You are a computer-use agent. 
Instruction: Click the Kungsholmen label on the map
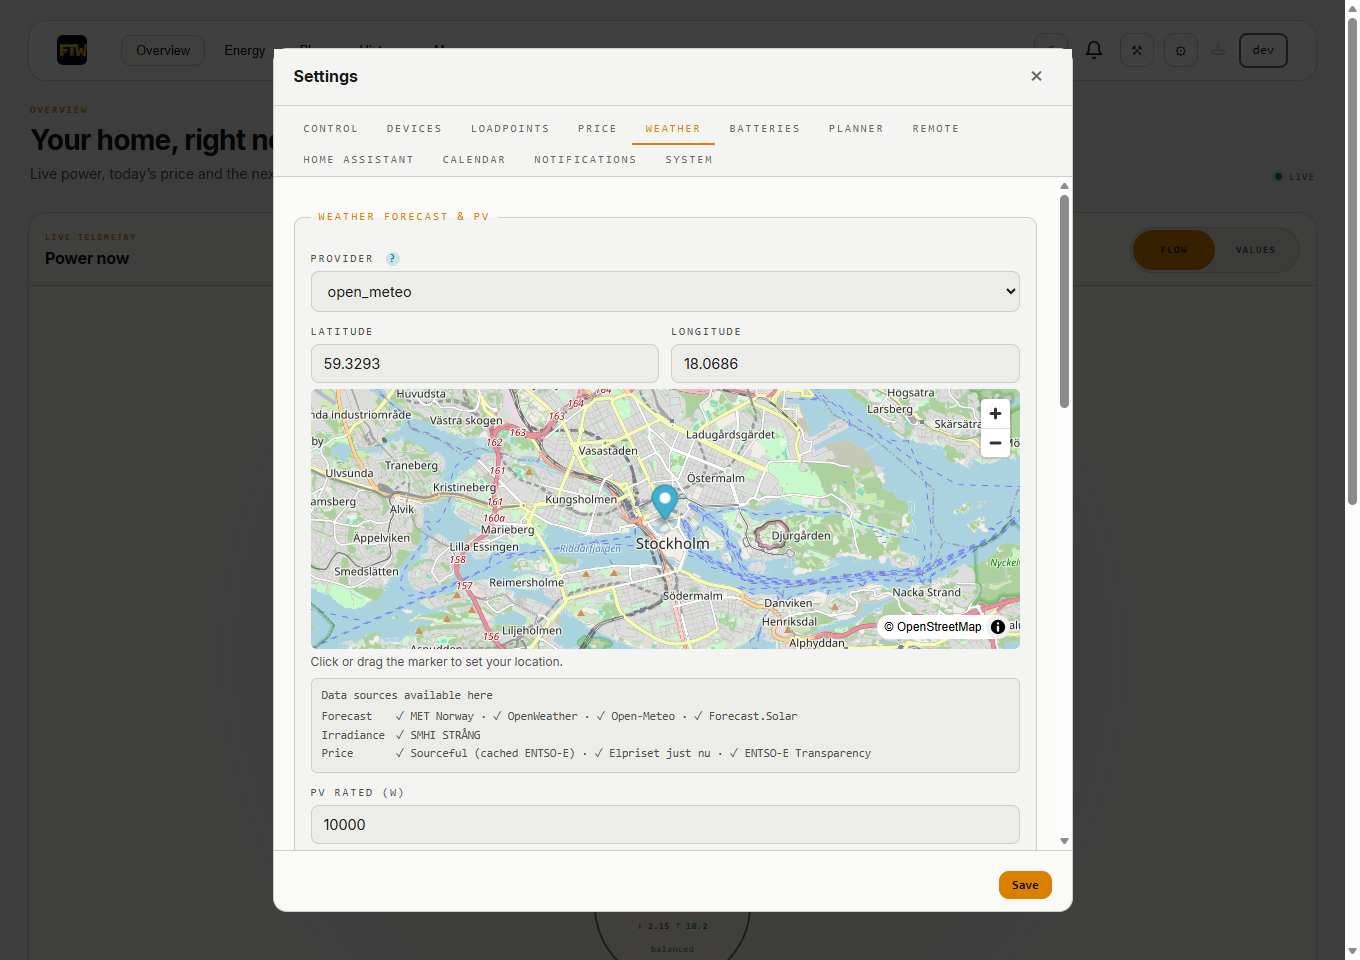(581, 499)
